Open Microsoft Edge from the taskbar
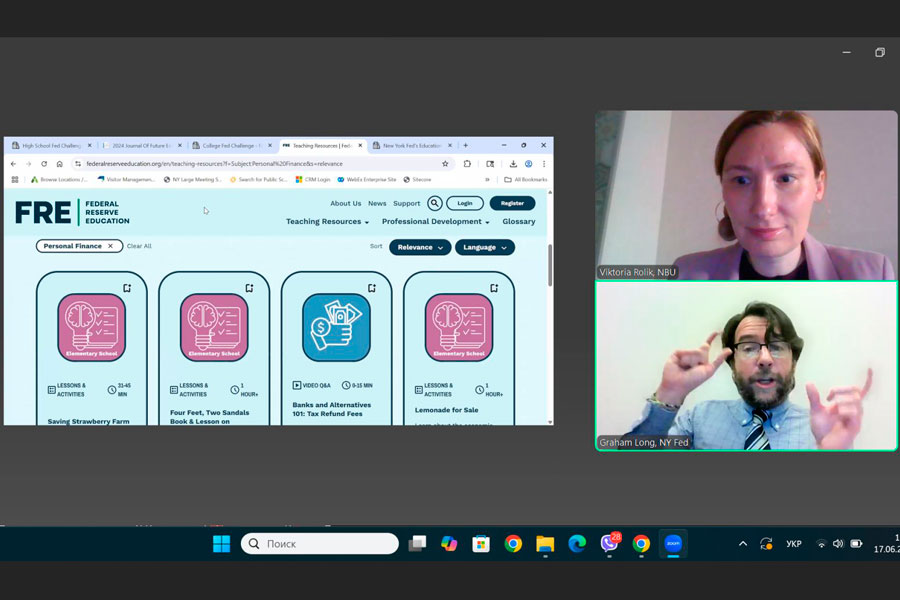Viewport: 900px width, 600px height. pyautogui.click(x=577, y=544)
